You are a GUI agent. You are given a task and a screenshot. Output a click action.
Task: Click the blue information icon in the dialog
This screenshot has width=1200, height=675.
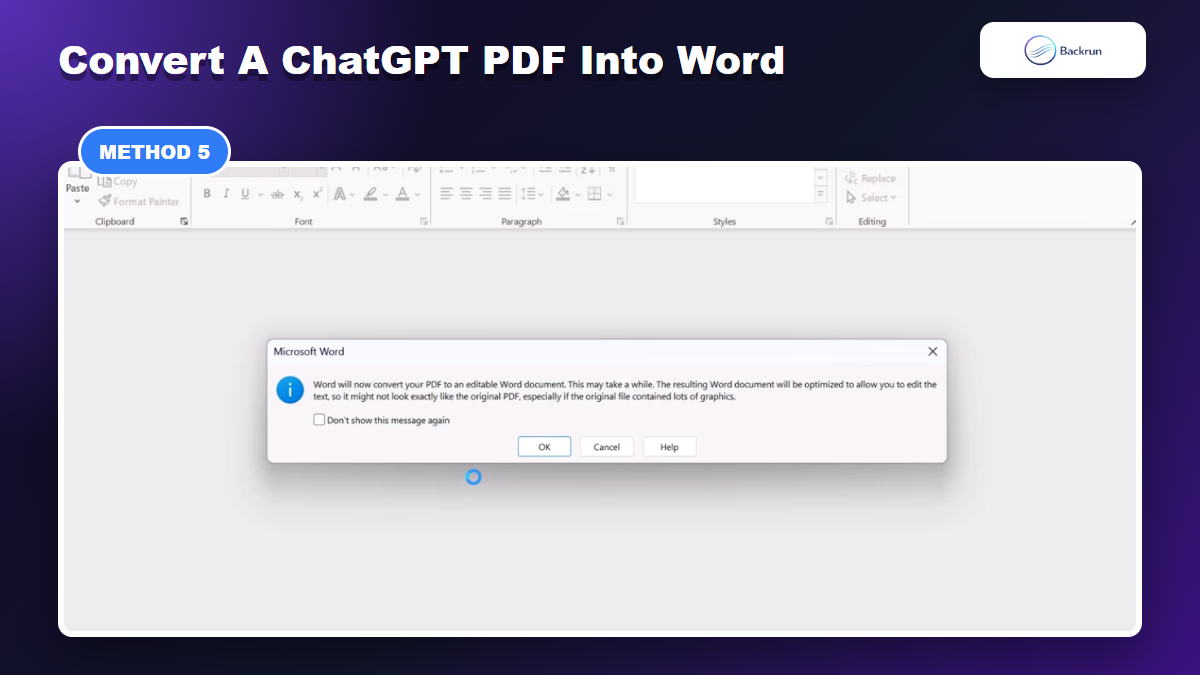point(290,390)
